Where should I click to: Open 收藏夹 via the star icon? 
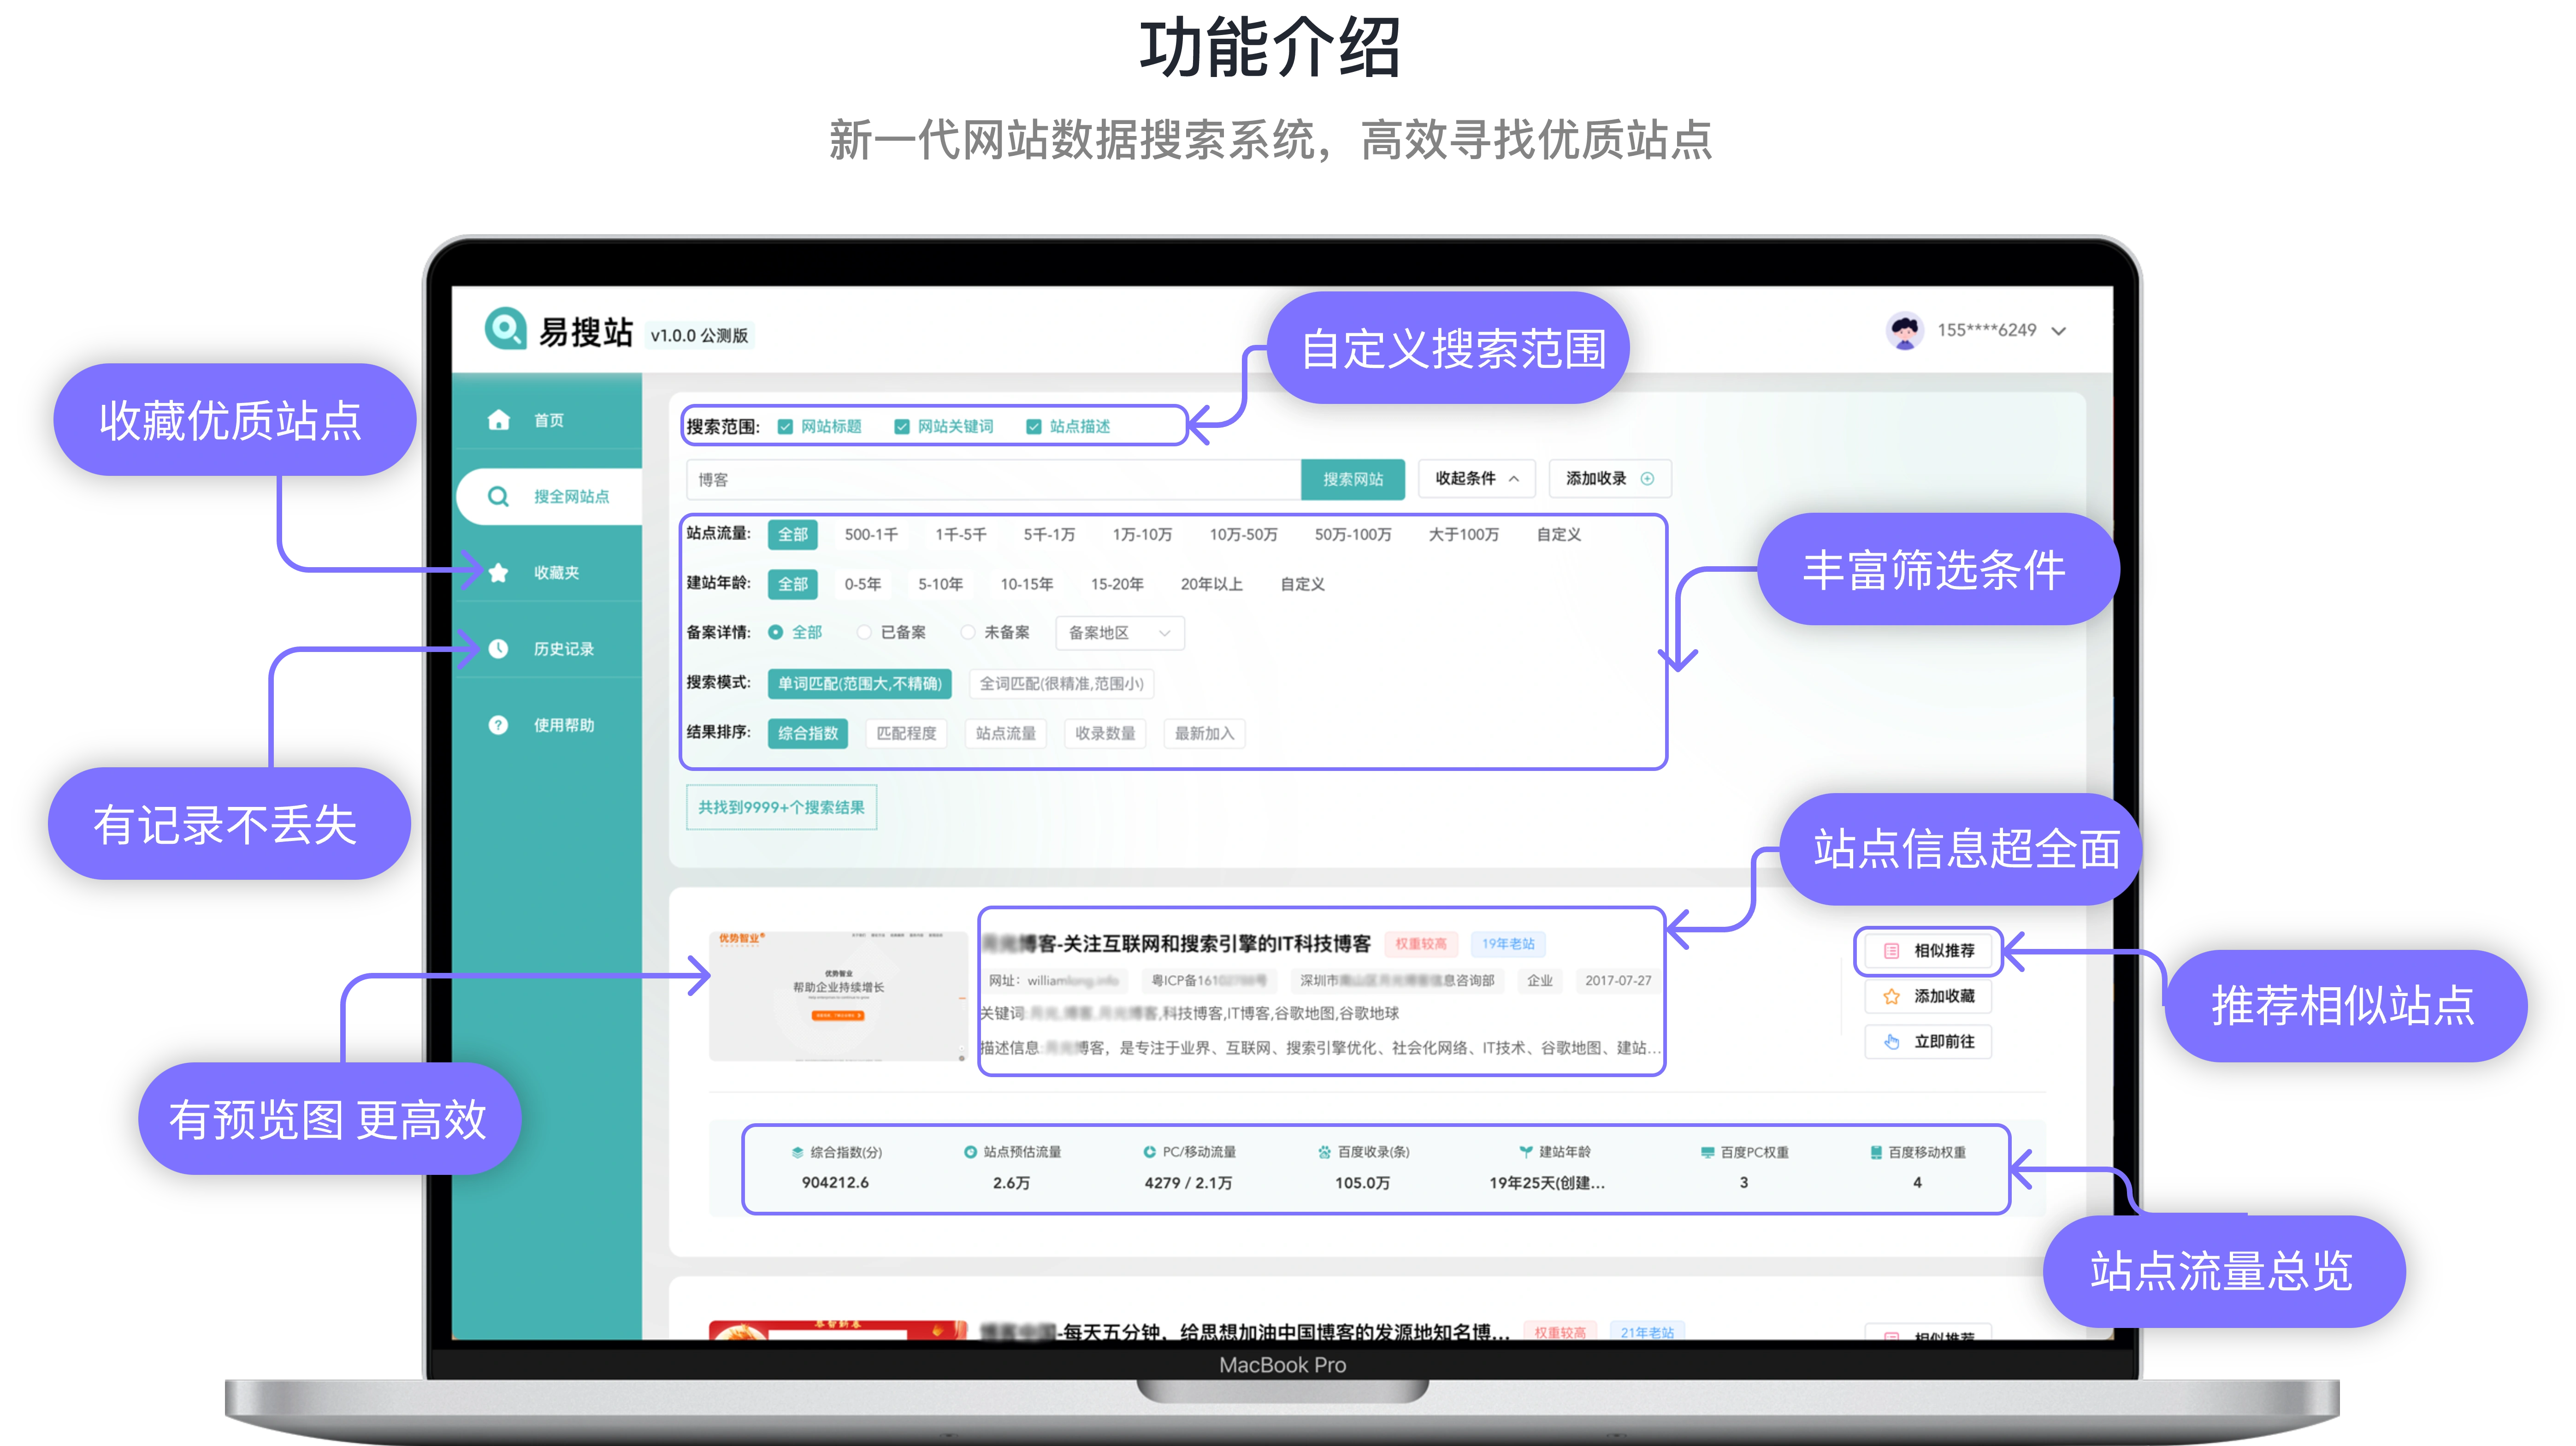coord(499,572)
